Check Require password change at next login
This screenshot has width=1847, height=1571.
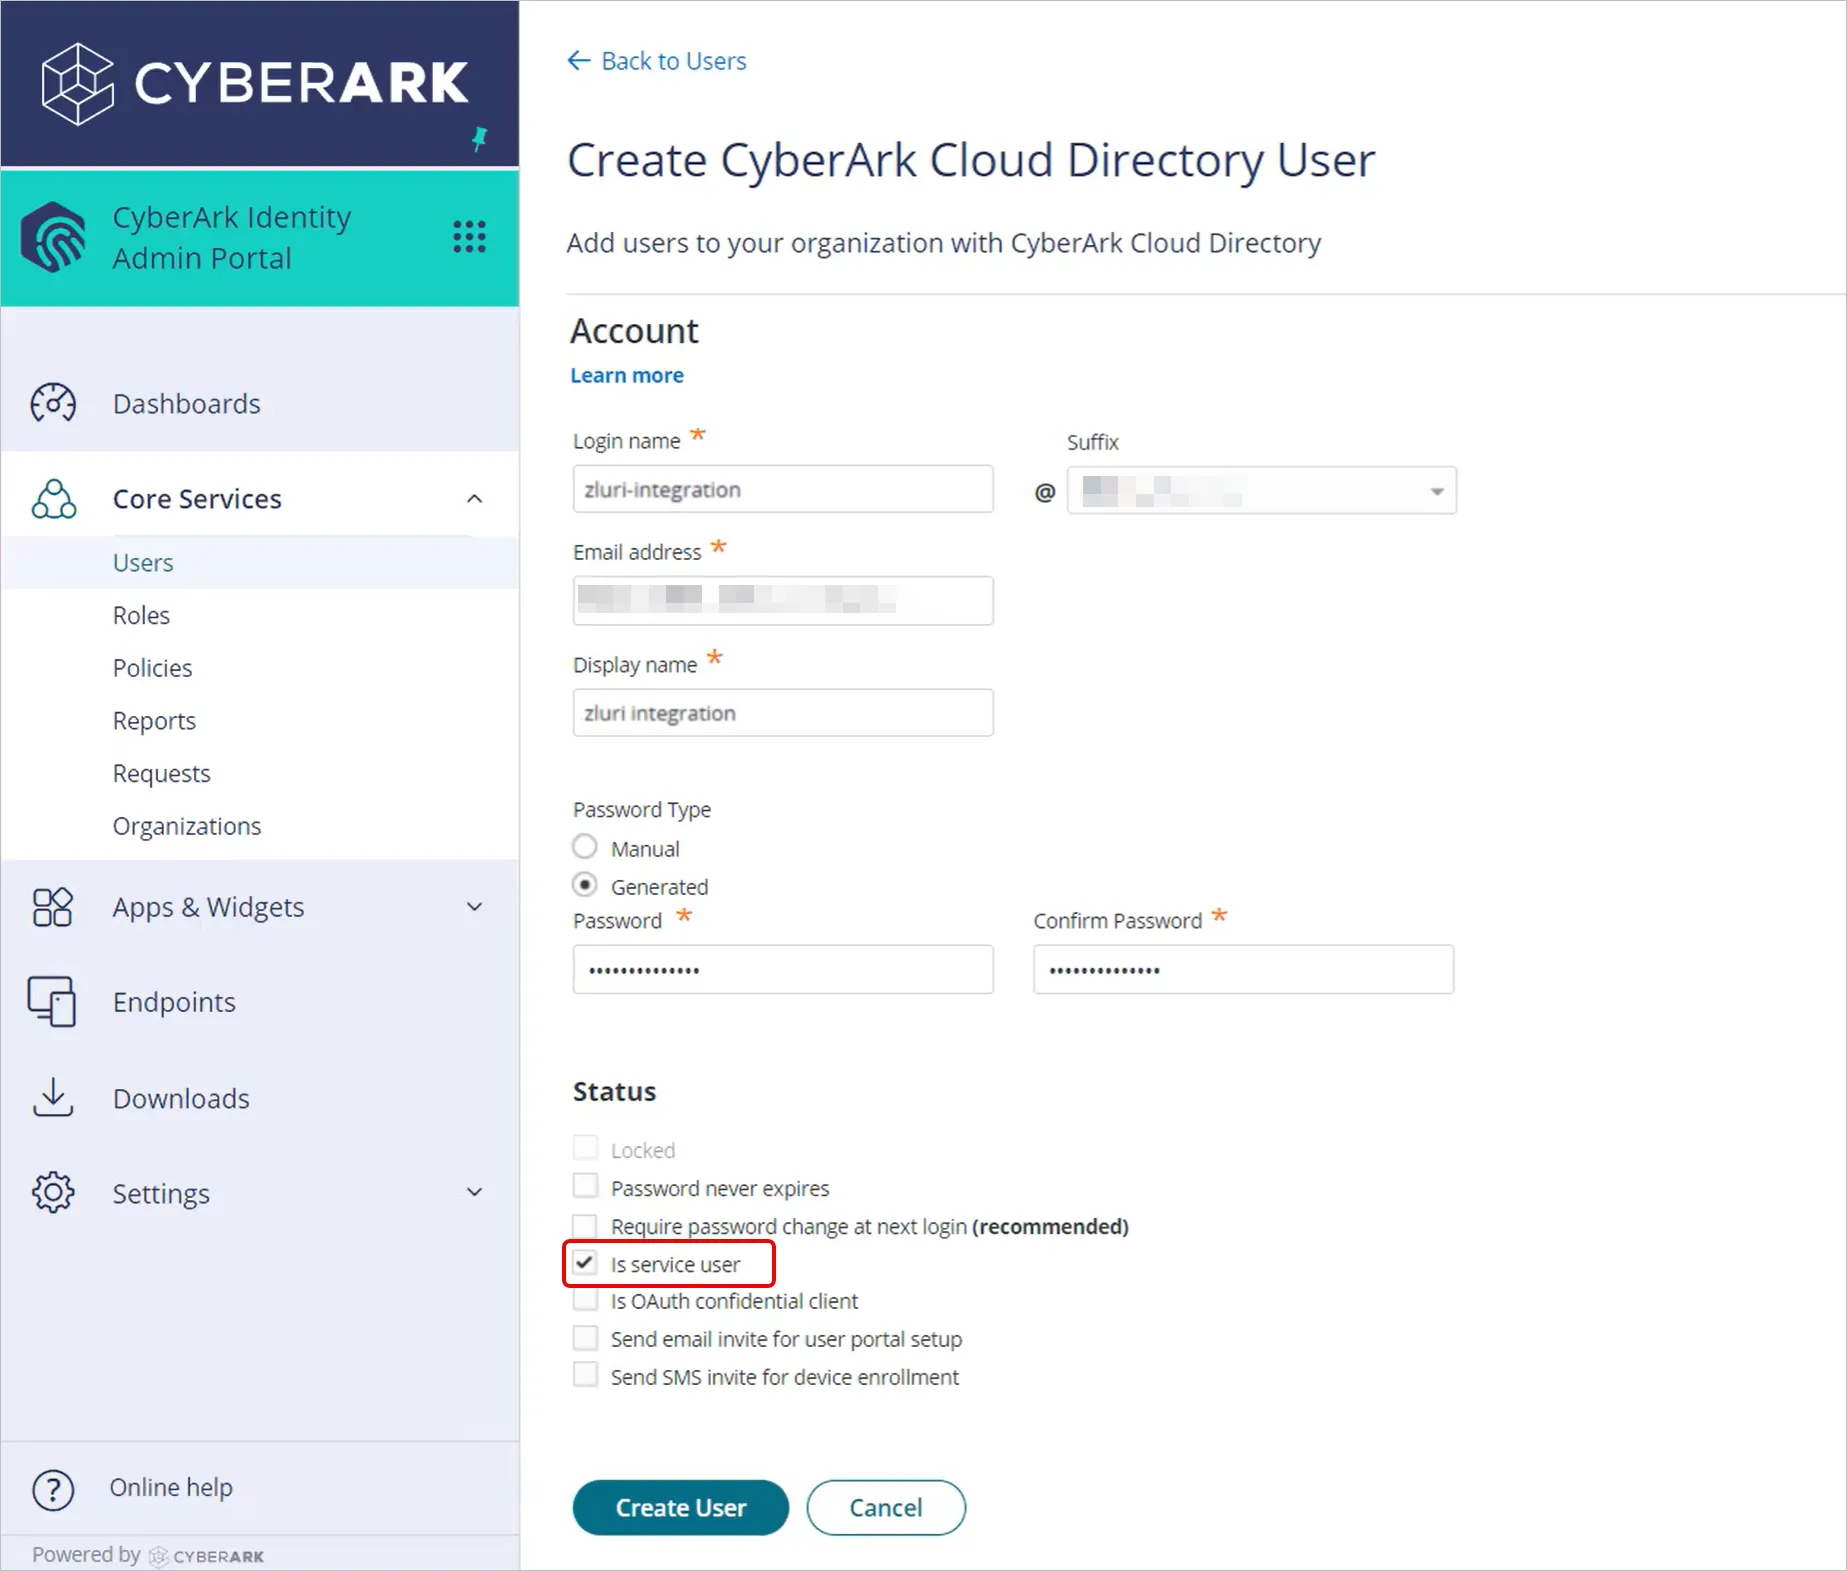(x=585, y=1225)
